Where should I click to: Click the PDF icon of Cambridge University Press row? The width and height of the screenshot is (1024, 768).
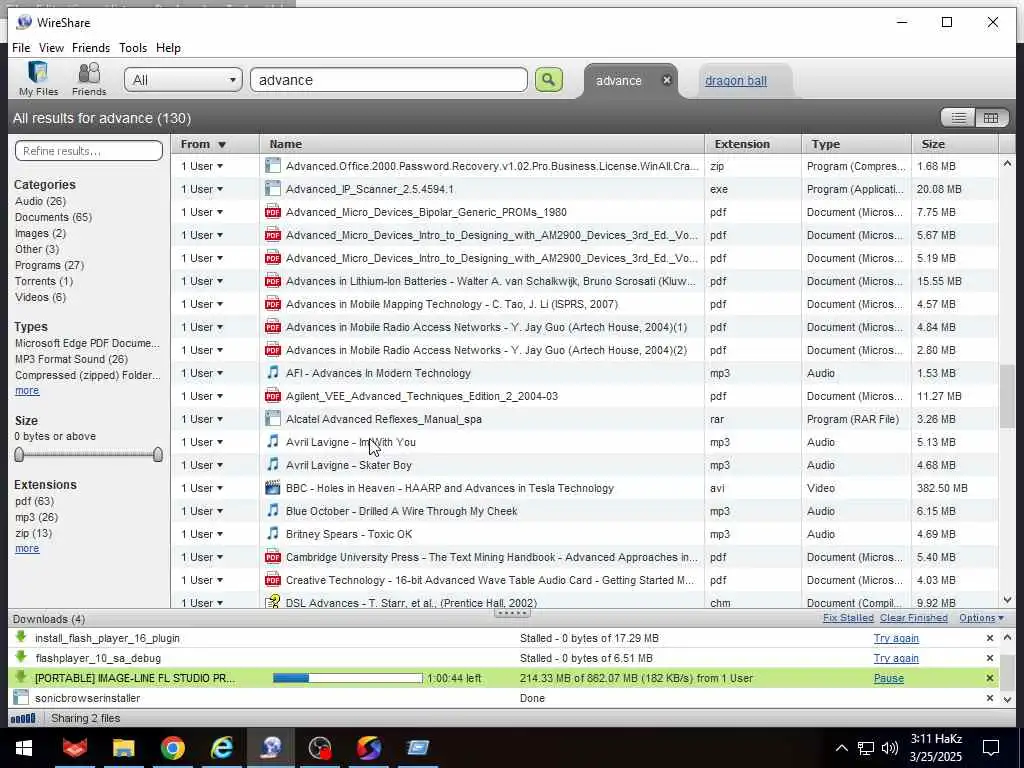(272, 556)
